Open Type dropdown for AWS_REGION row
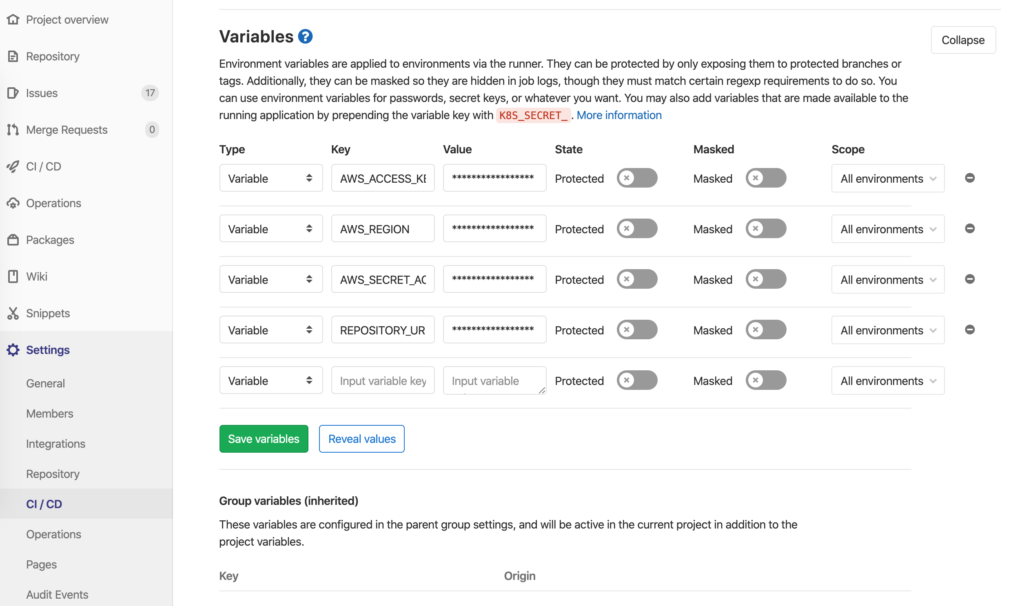The width and height of the screenshot is (1024, 606). click(270, 229)
